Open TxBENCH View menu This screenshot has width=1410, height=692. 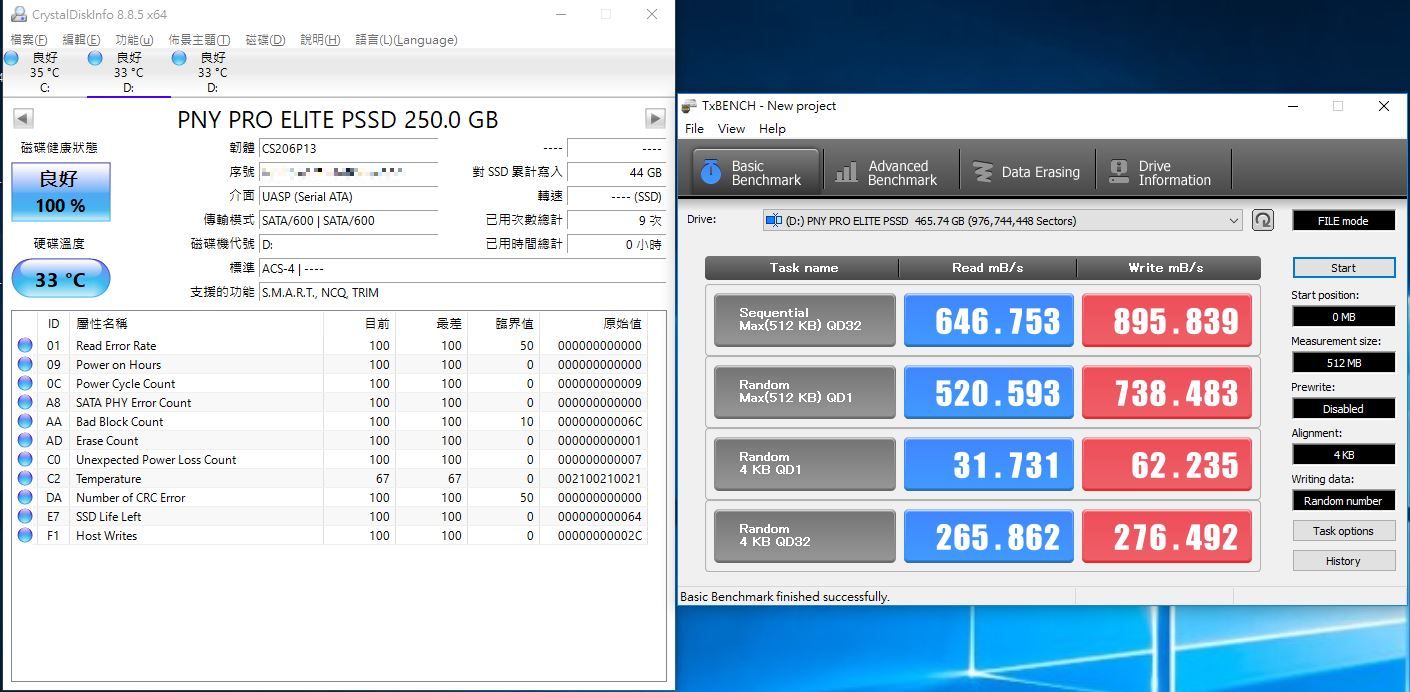point(731,129)
